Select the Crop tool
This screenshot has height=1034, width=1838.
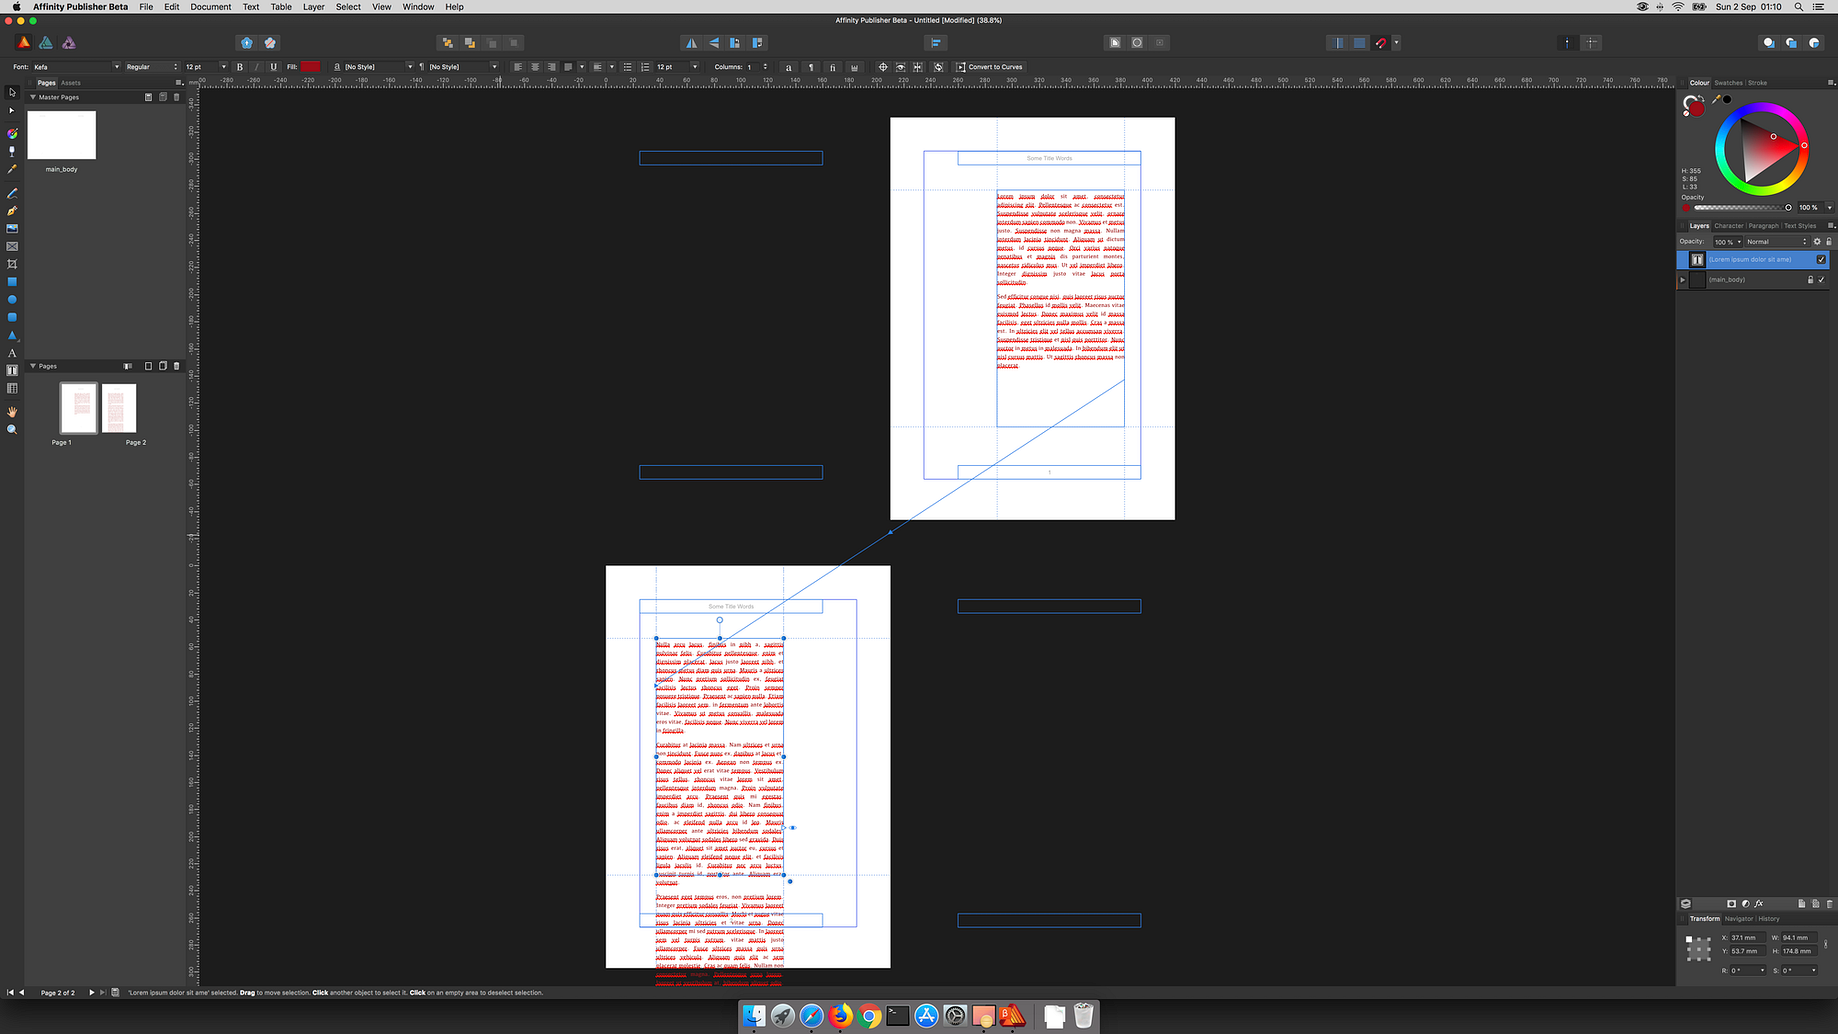tap(12, 264)
